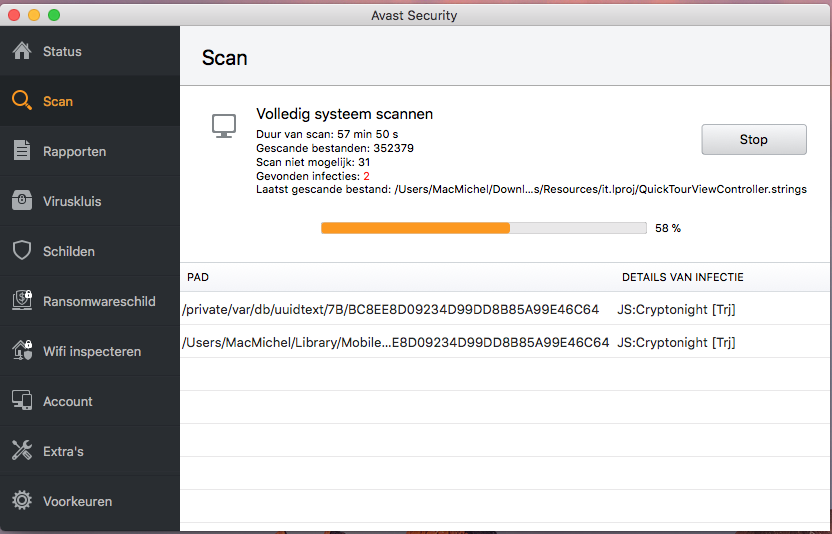This screenshot has height=534, width=832.
Task: Click the orange scan progress bar
Action: (415, 228)
